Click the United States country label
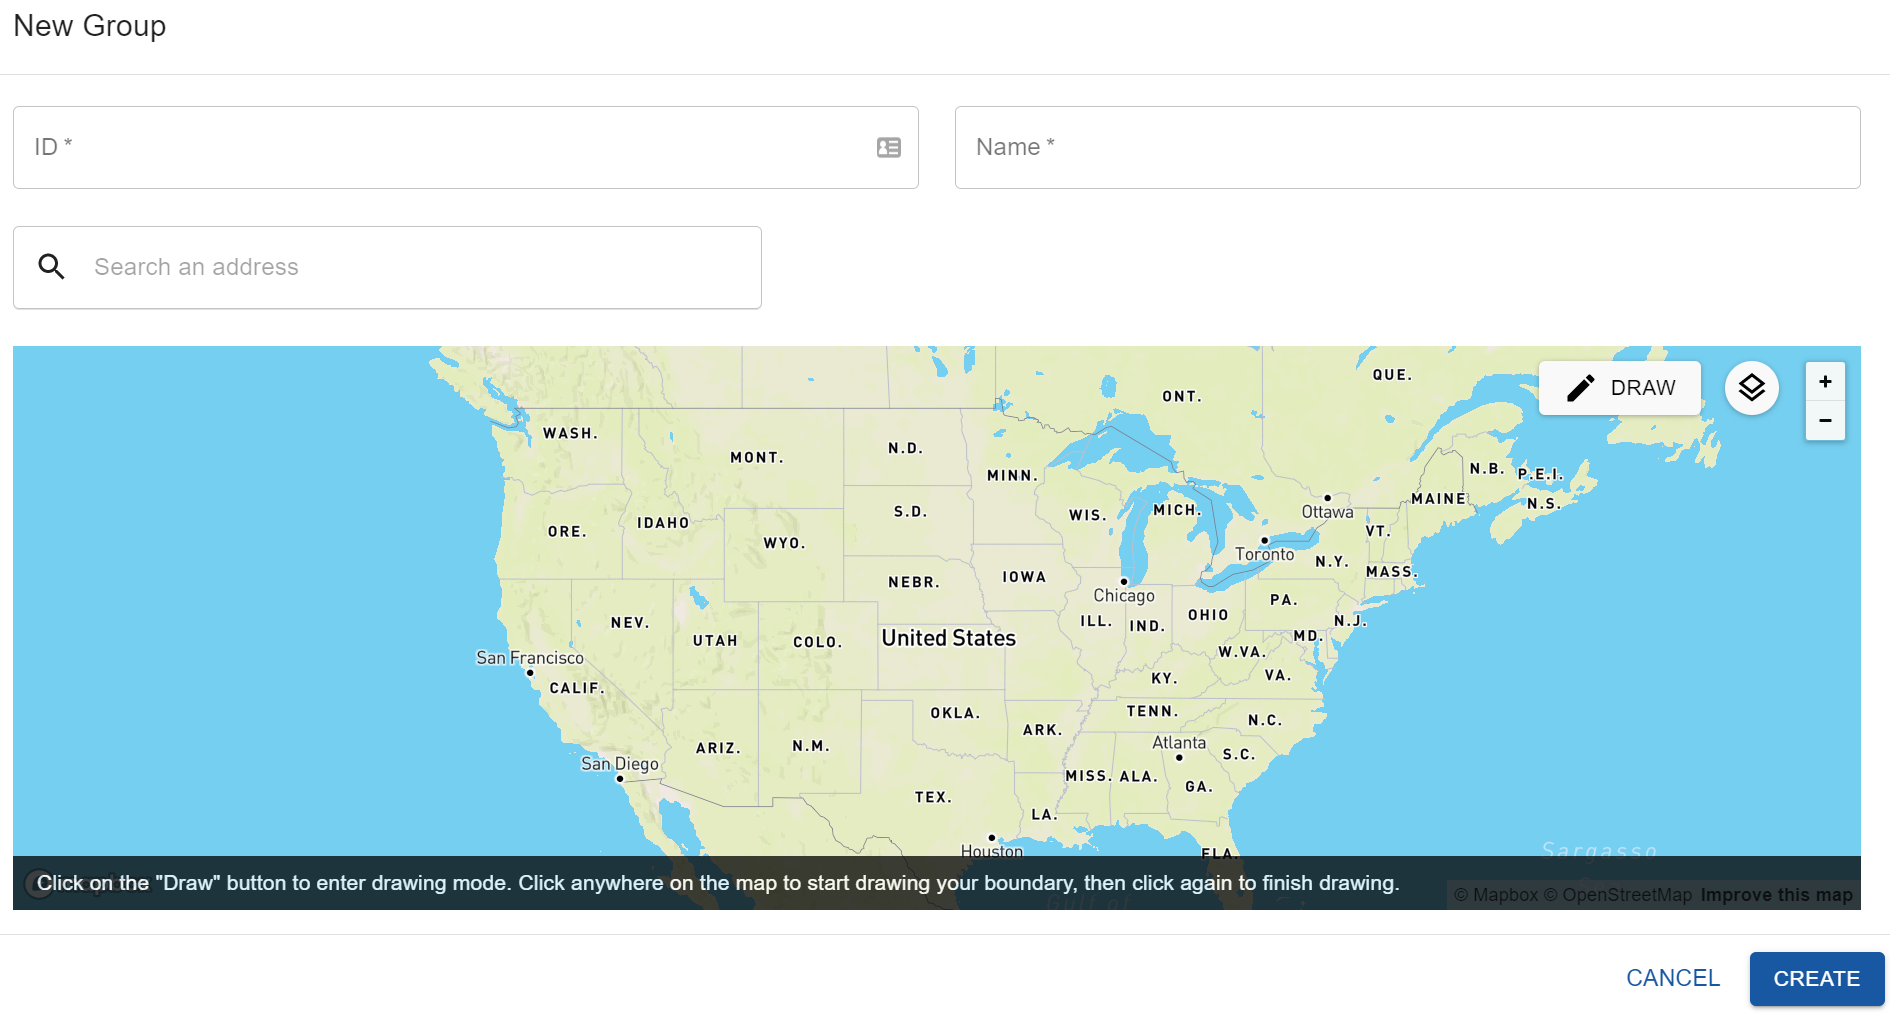1890x1014 pixels. point(948,638)
